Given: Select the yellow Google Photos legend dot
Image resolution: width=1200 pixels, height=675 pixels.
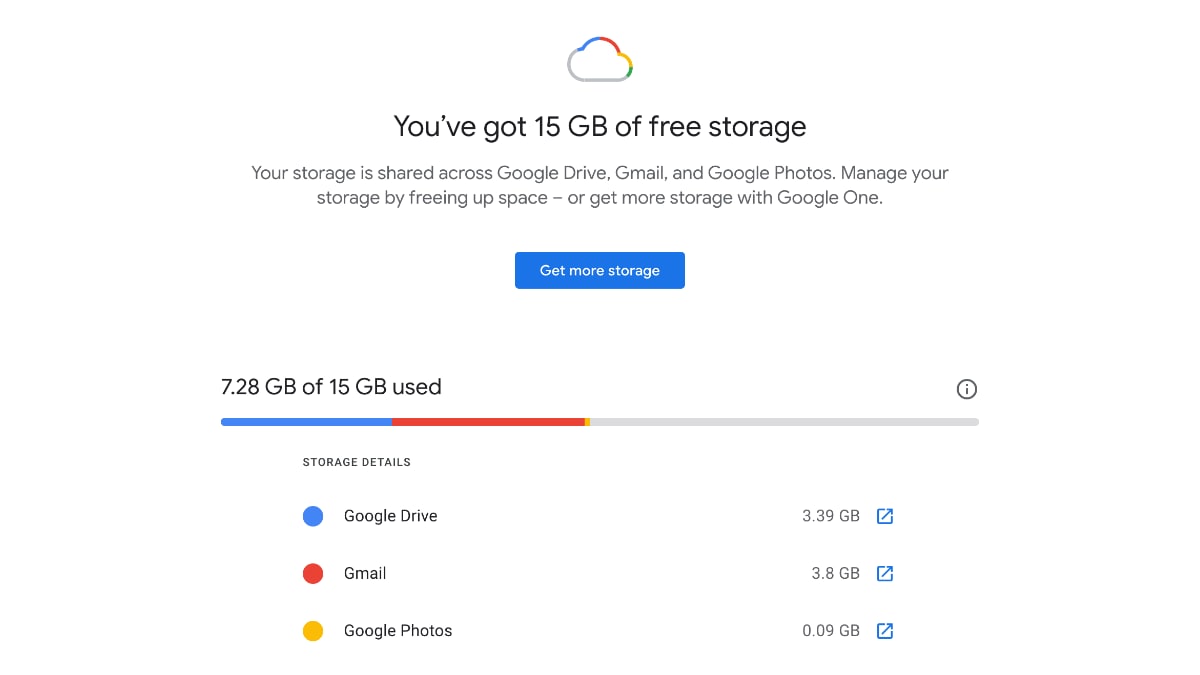Looking at the screenshot, I should [313, 630].
